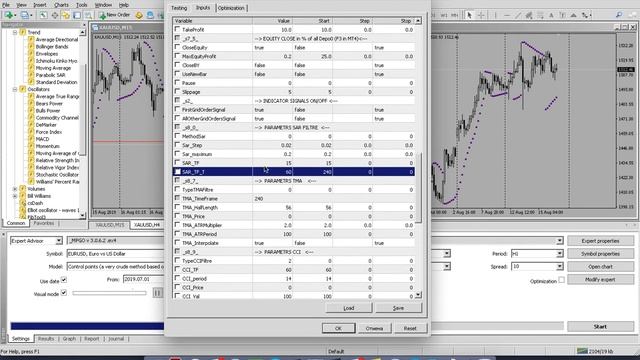The width and height of the screenshot is (640, 360).
Task: Toggle the Strategy Tester toolbar icon
Action: (88, 16)
